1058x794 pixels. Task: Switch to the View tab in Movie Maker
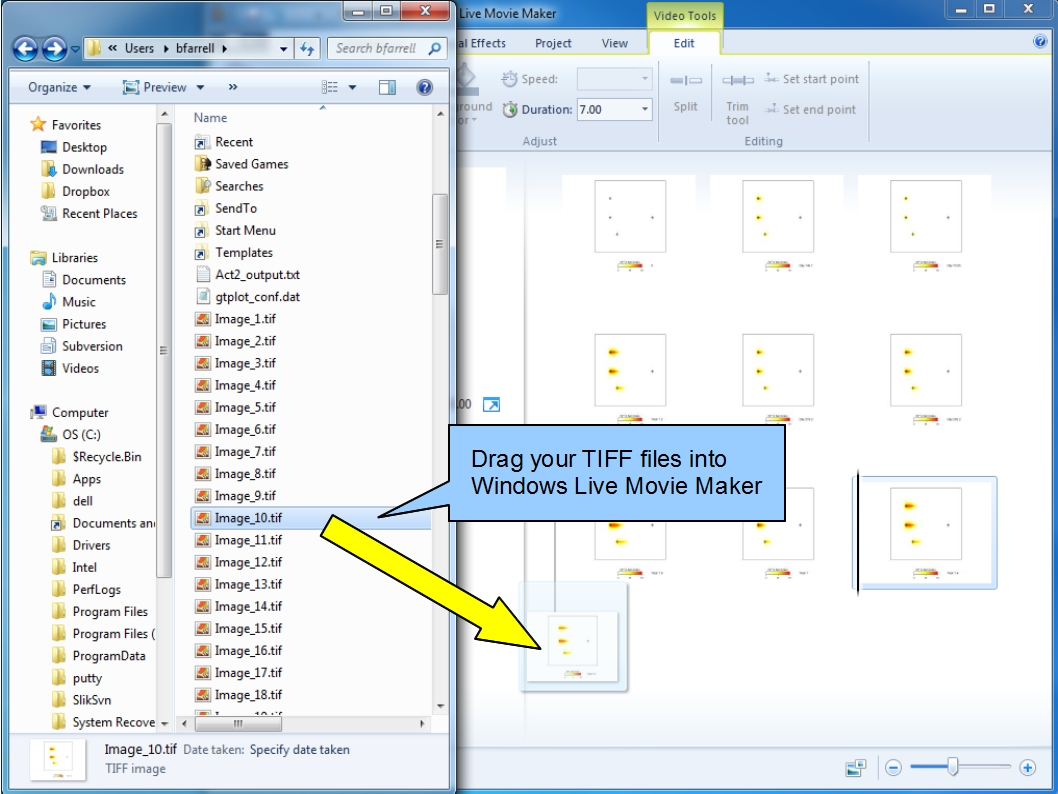click(x=615, y=43)
